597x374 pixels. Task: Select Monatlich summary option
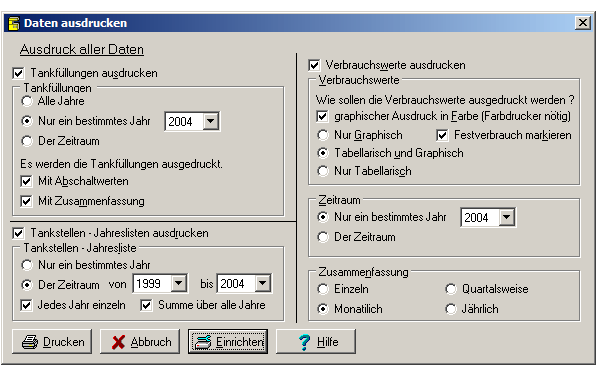click(323, 309)
